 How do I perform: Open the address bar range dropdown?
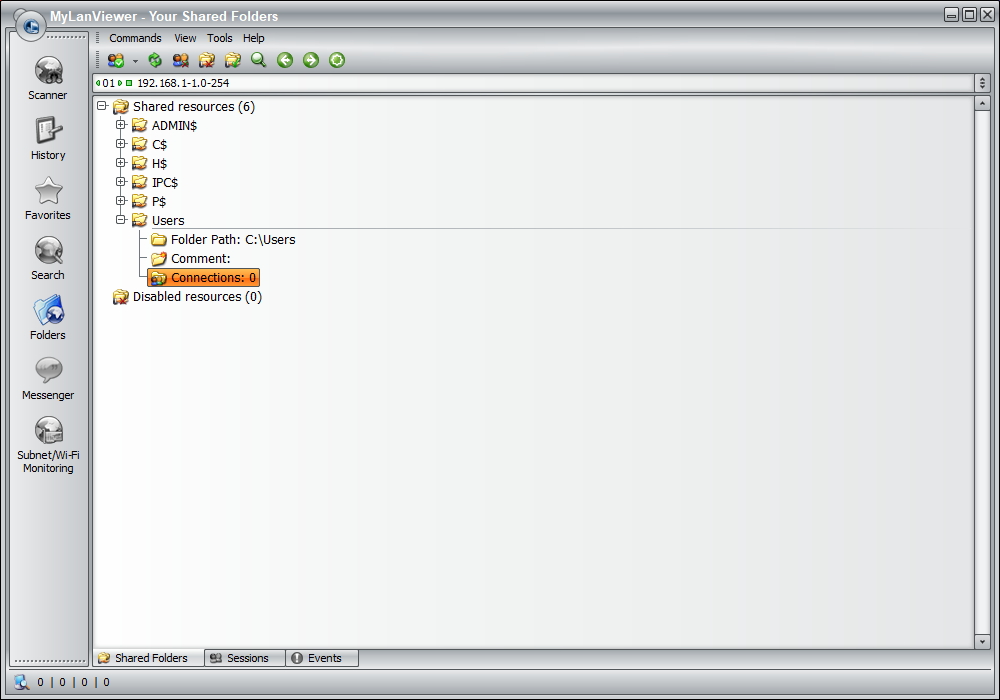point(982,83)
